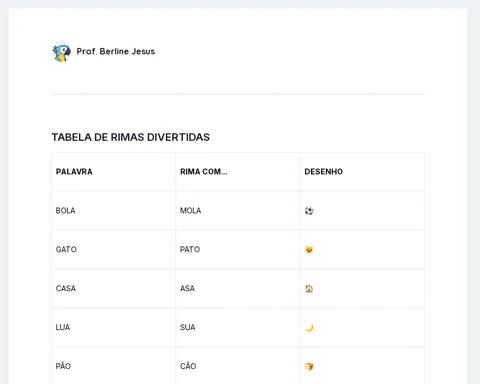Select the title TABELA DE RIMAS DIVERTIDAS
Viewport: 480px width, 384px height.
coord(131,137)
